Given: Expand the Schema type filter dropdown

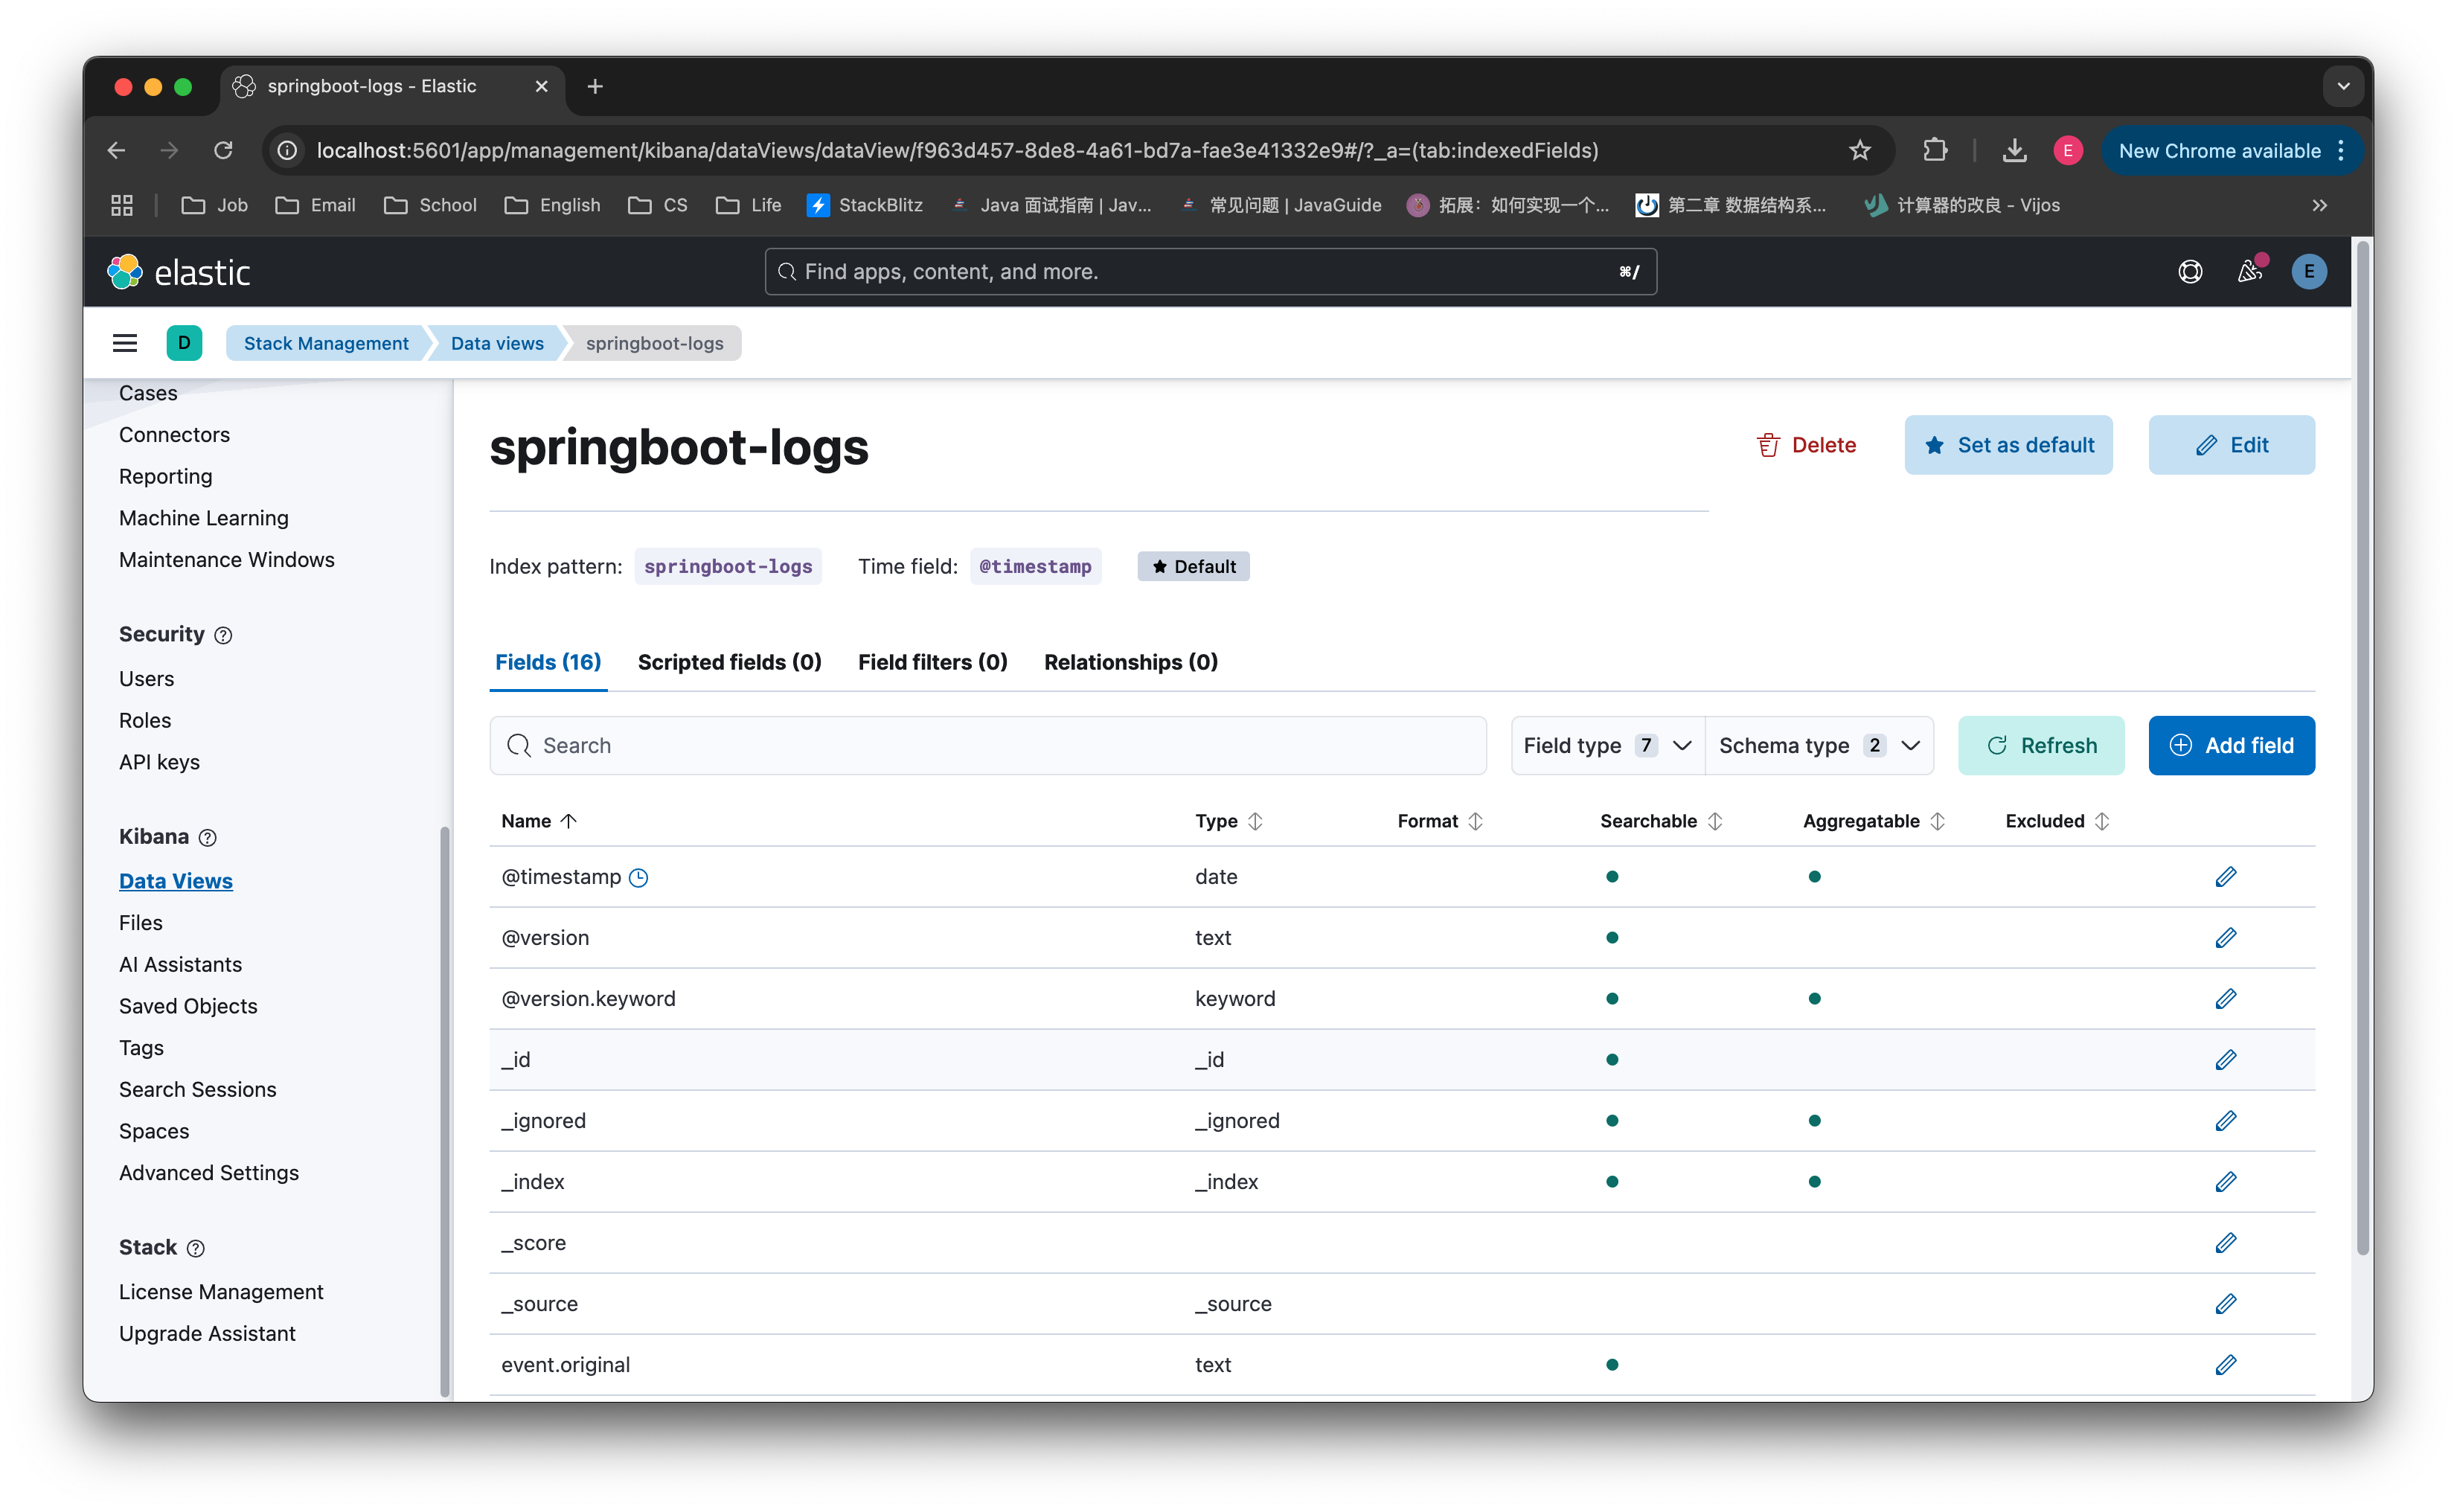Looking at the screenshot, I should [1819, 745].
